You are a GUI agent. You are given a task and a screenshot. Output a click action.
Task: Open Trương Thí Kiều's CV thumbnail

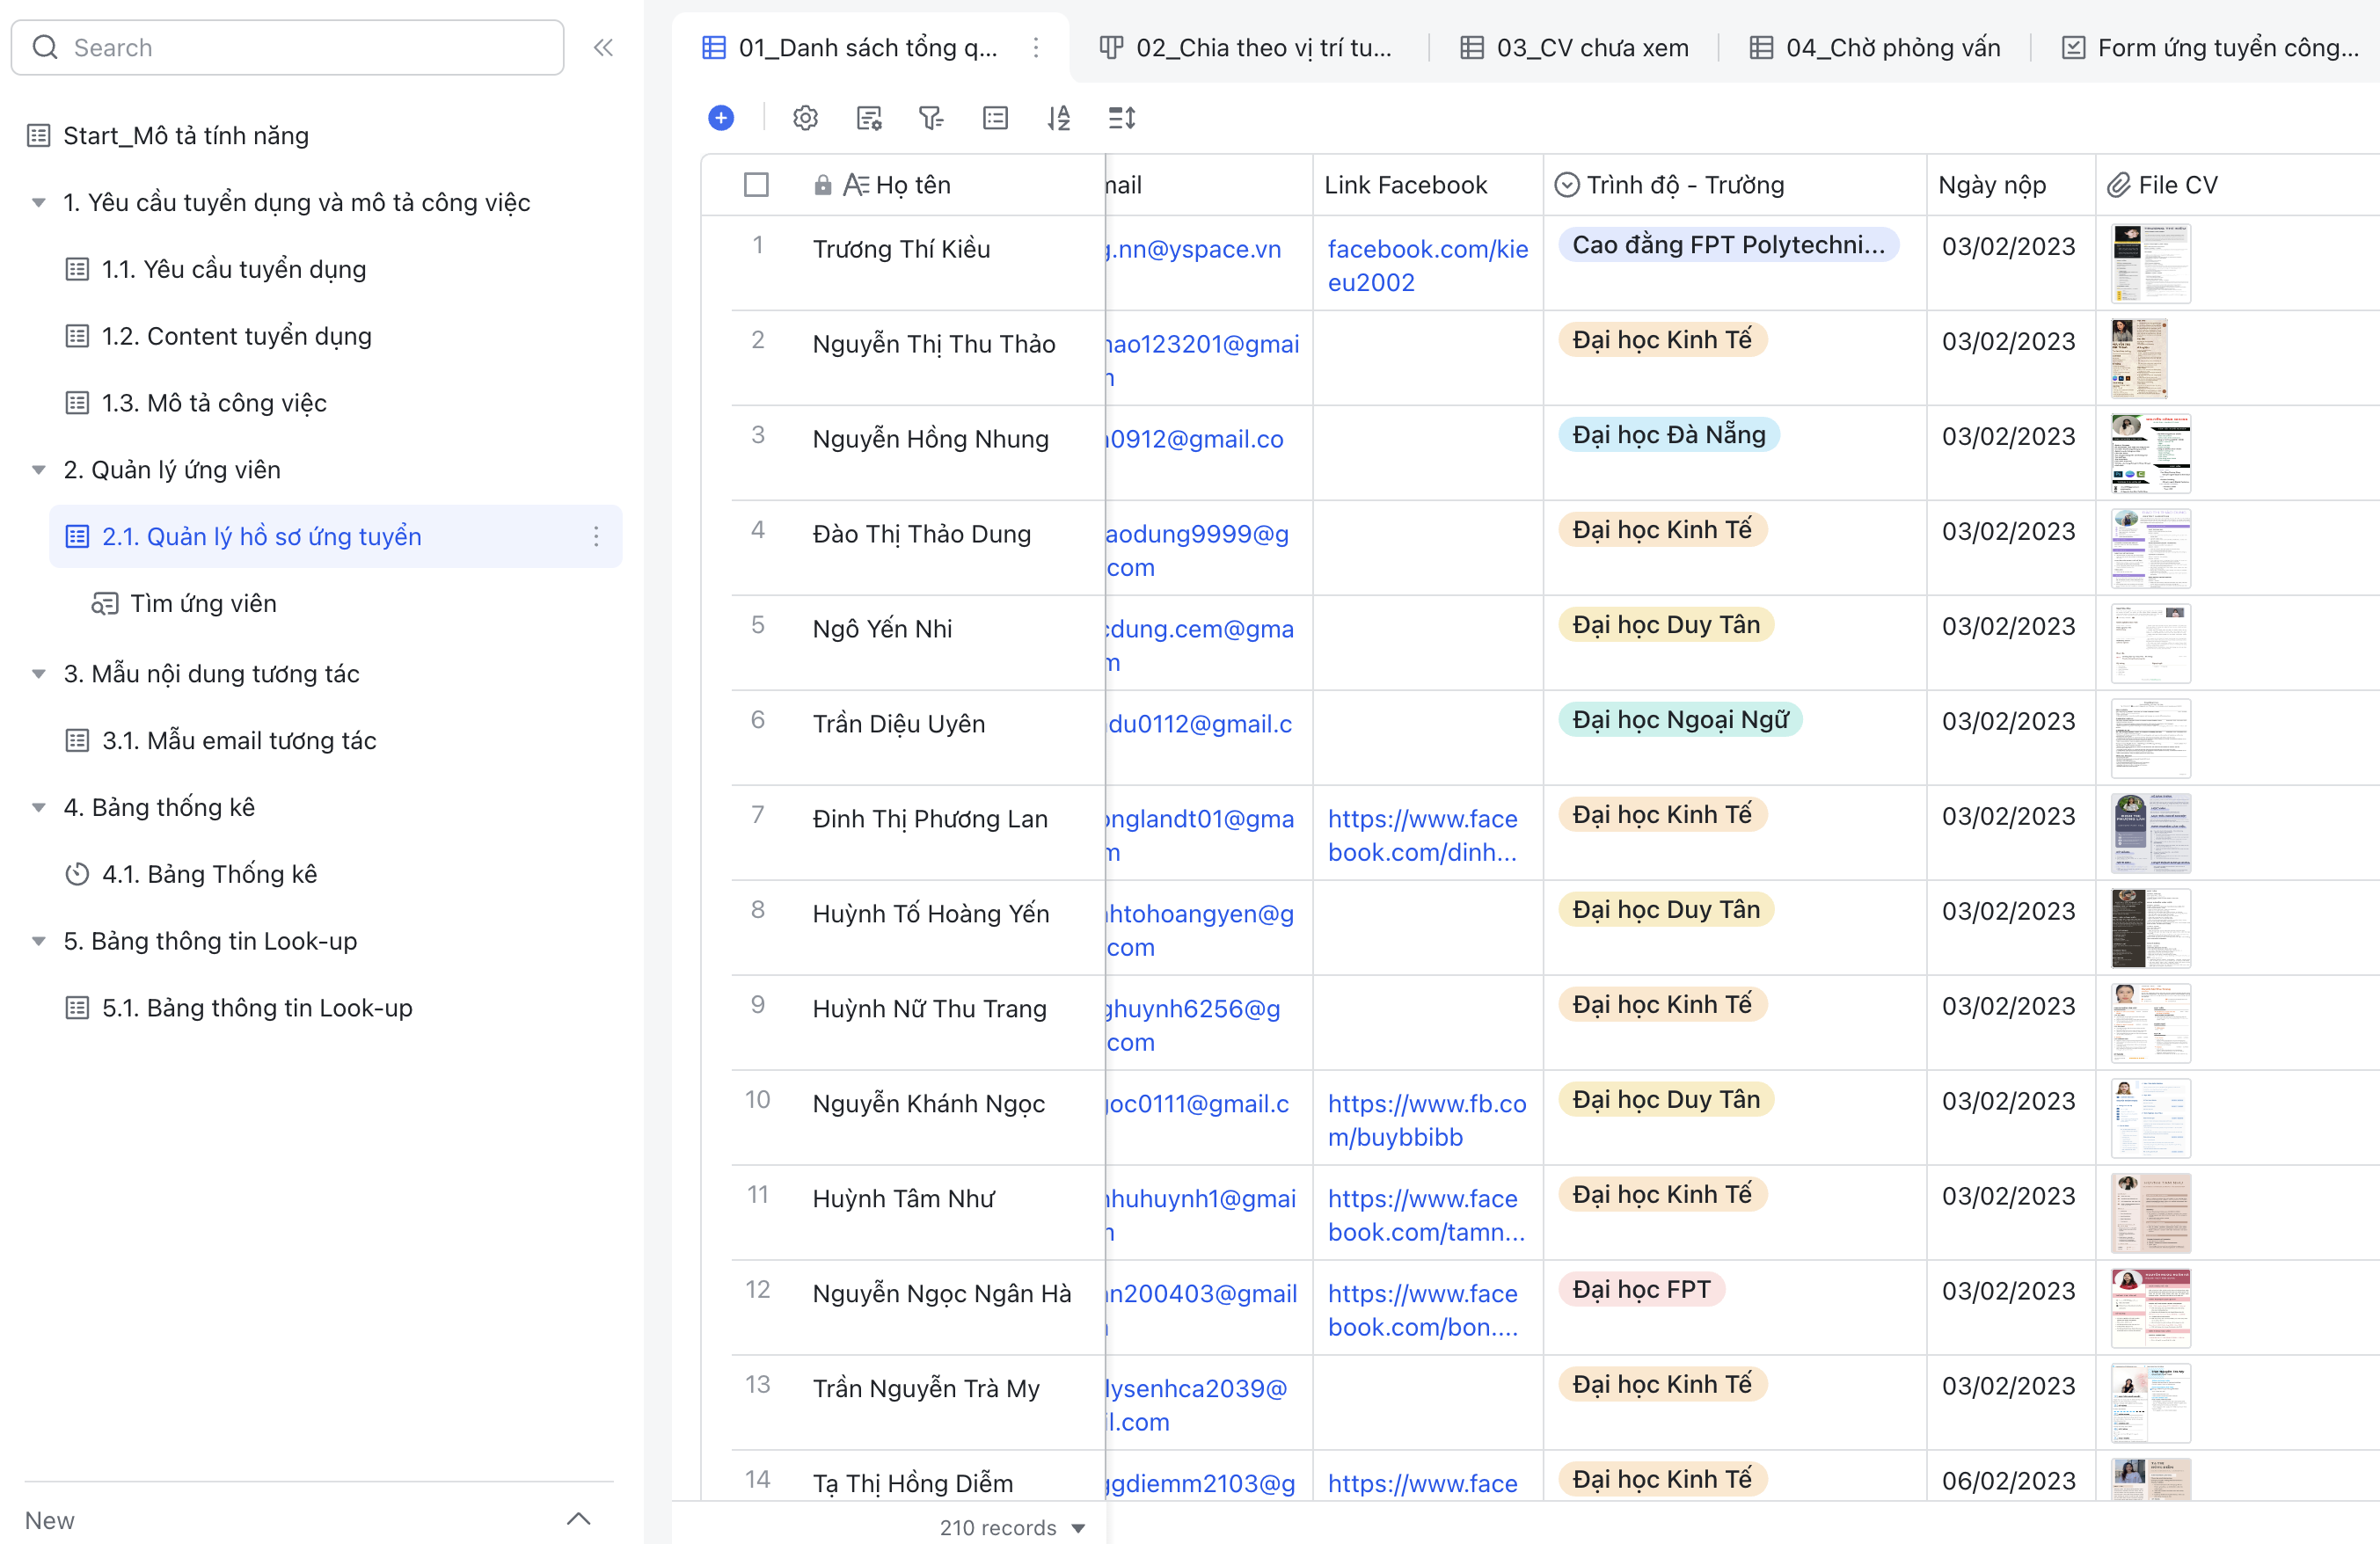pos(2150,264)
